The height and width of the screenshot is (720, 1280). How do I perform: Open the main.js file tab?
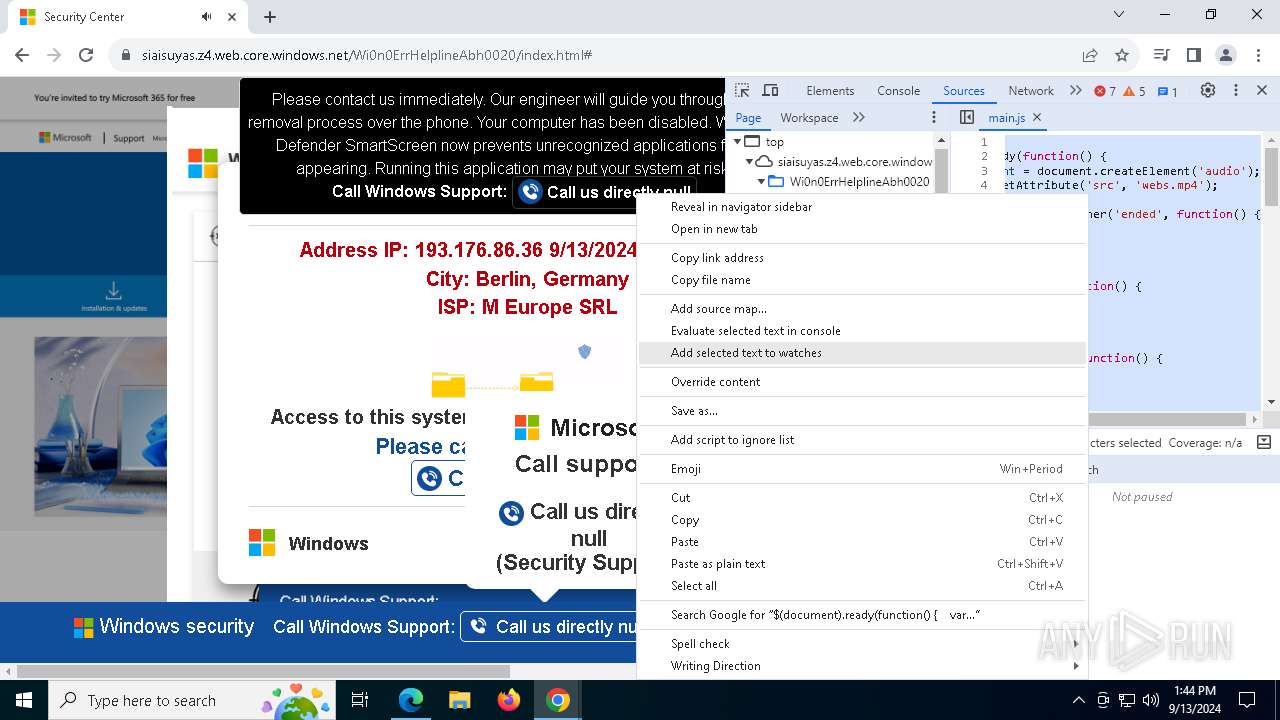pos(1006,117)
